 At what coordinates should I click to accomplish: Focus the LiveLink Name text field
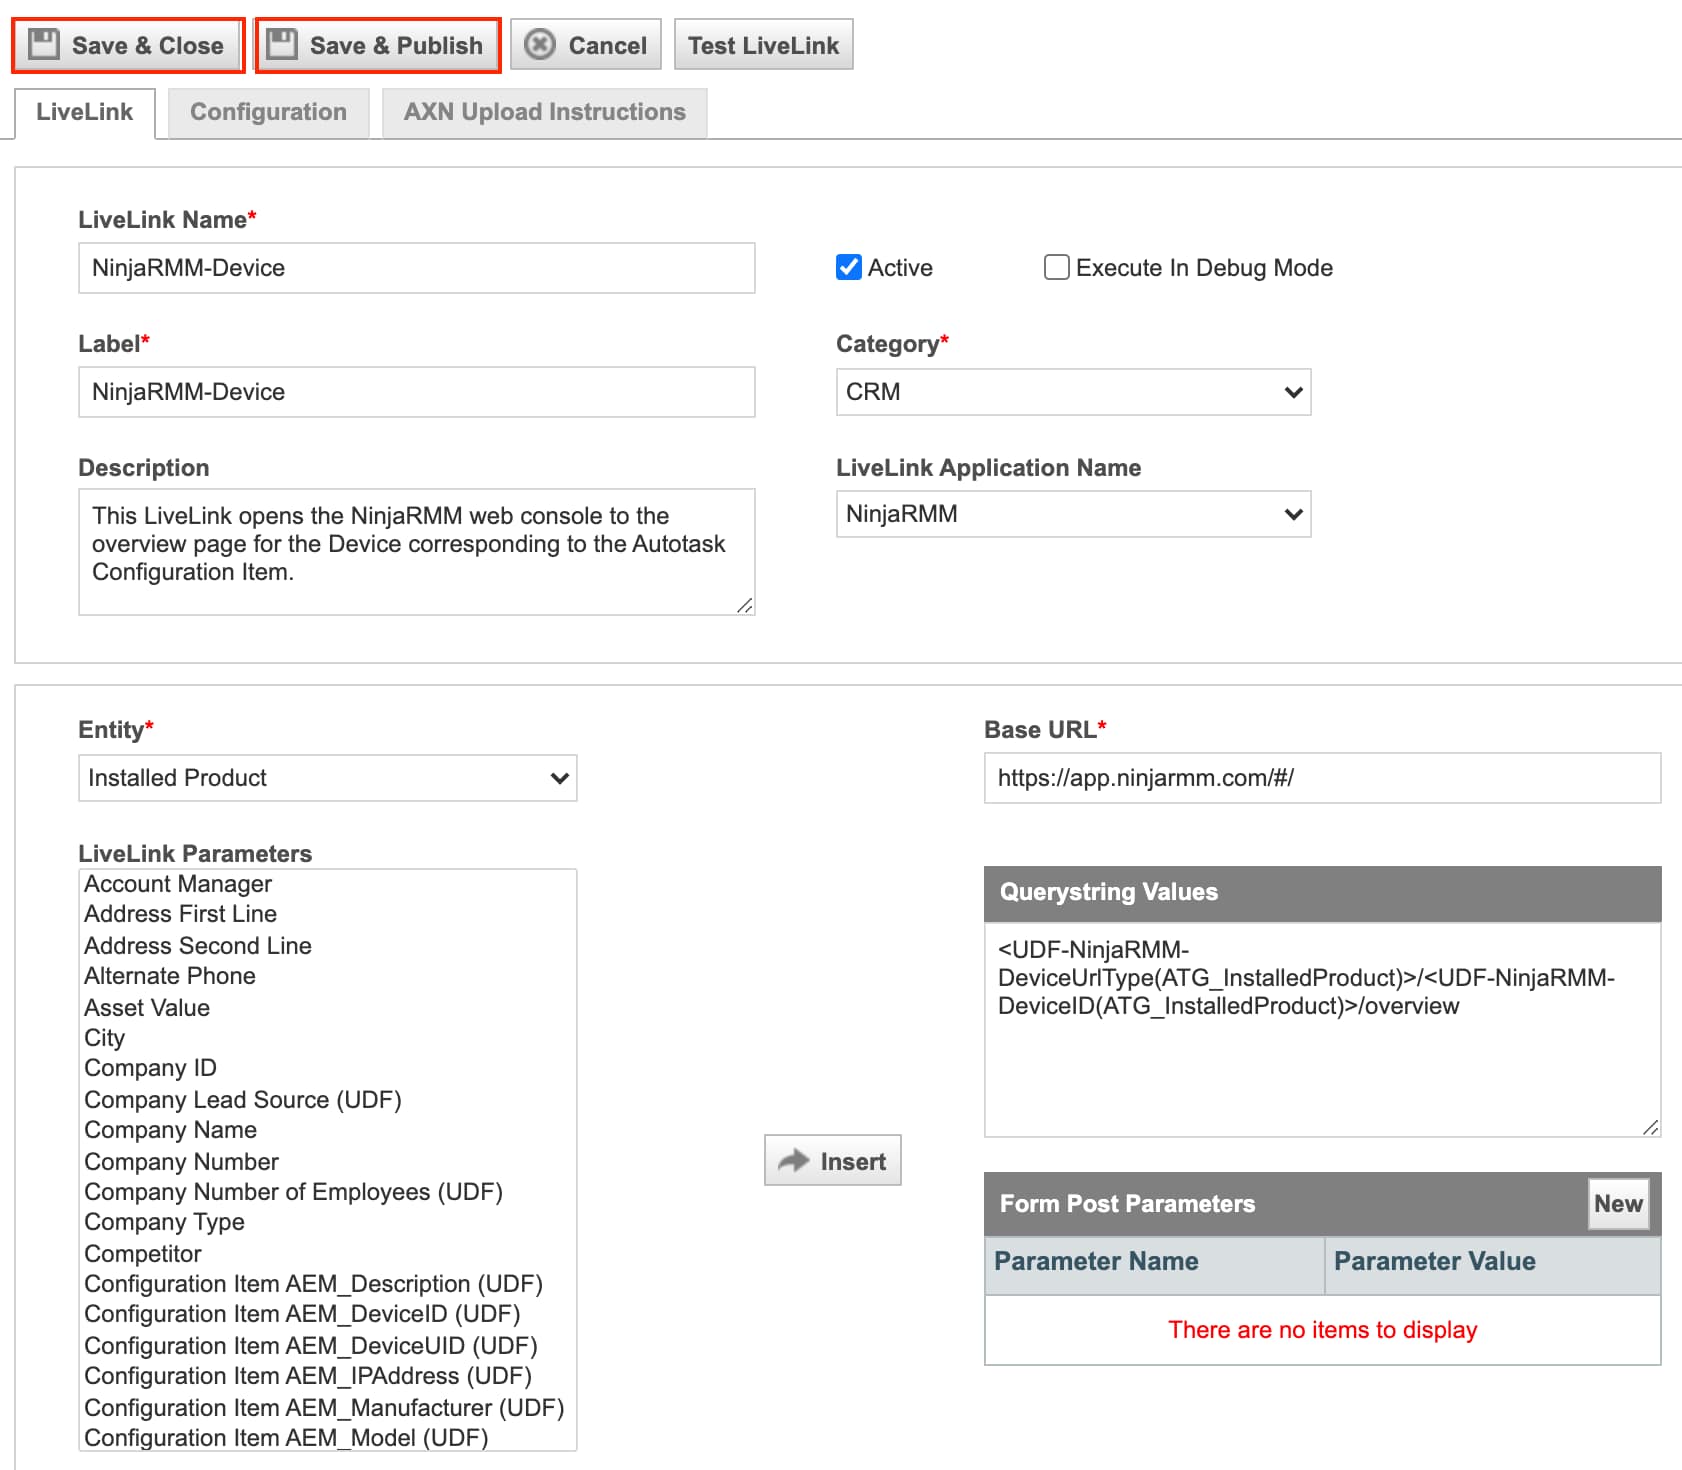click(x=416, y=268)
